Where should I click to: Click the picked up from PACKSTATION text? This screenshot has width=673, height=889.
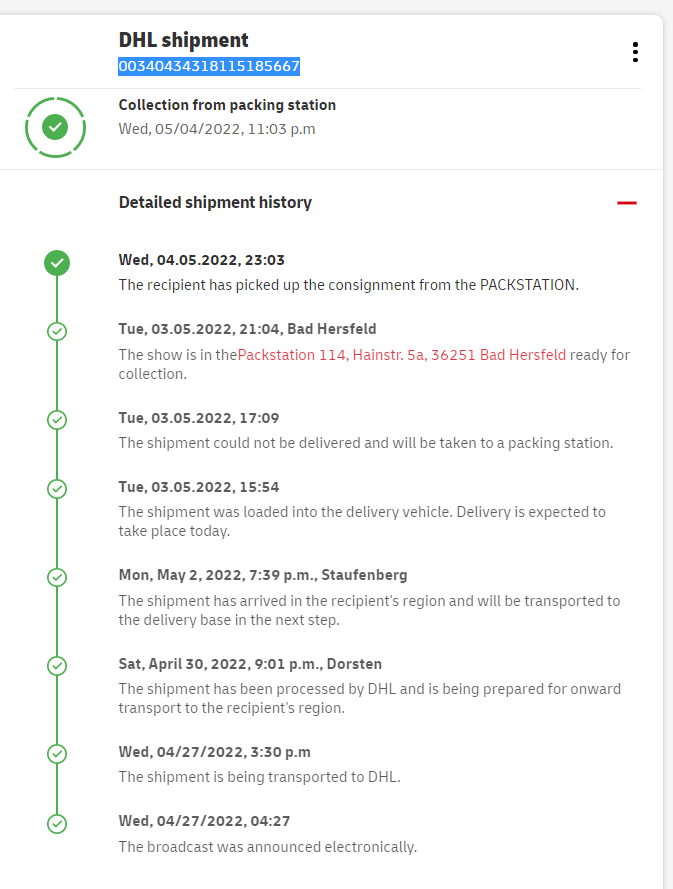tap(349, 285)
